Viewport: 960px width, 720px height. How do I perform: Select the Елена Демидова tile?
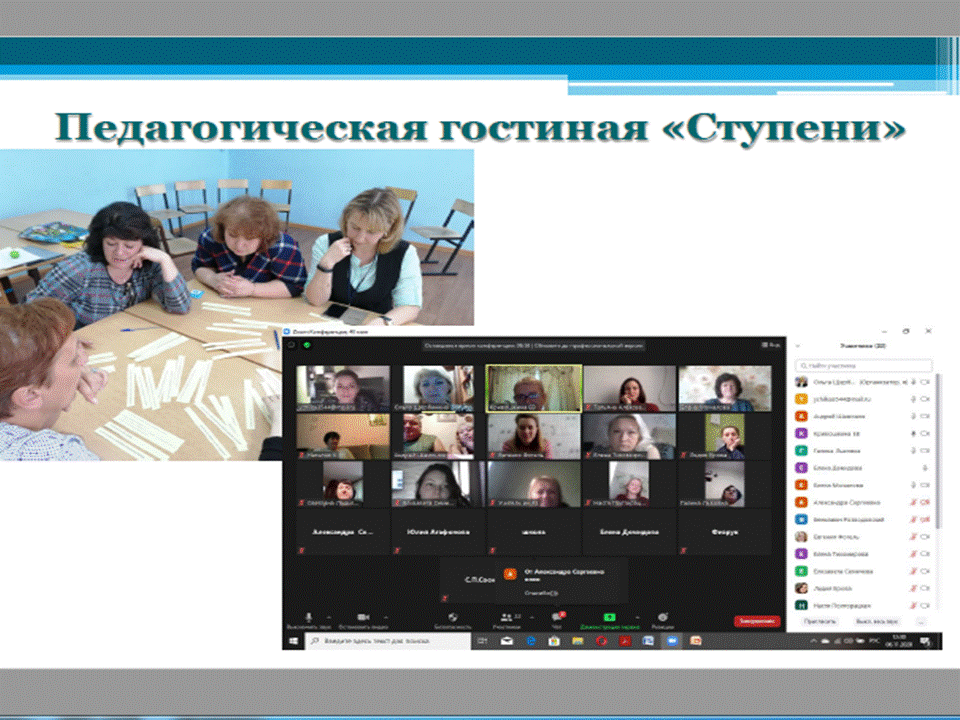pyautogui.click(x=629, y=532)
